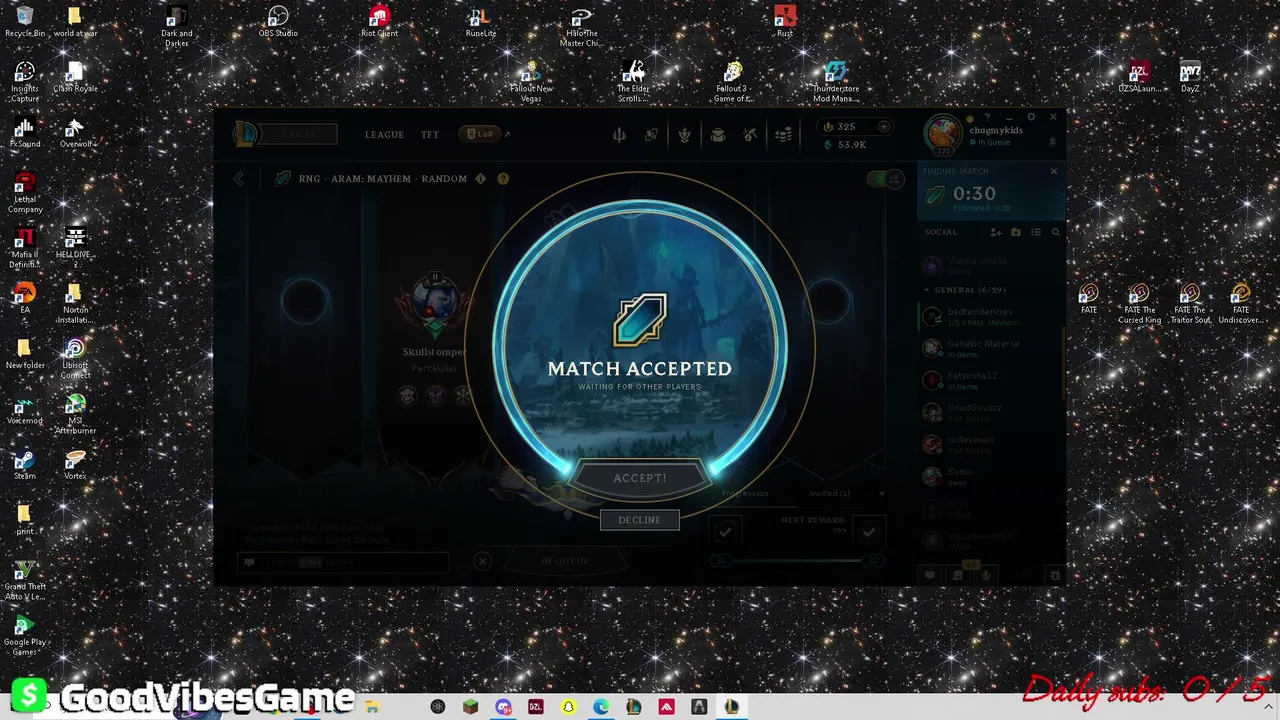Tick the Next Reward checkbox
1280x720 pixels.
click(x=869, y=531)
